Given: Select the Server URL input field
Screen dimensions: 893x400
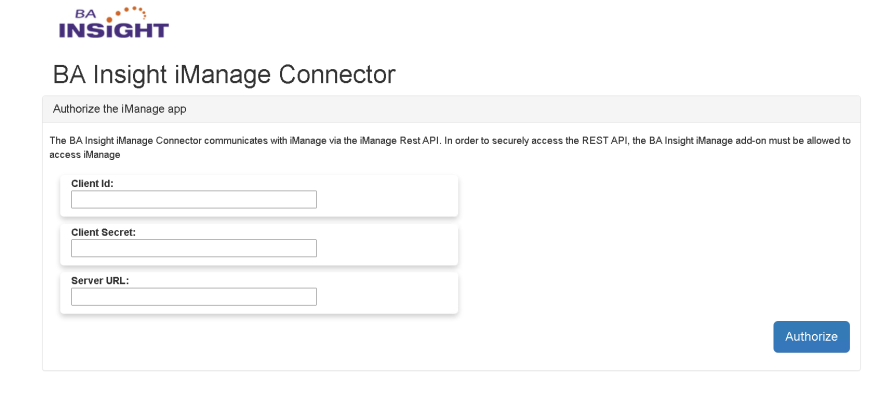Looking at the screenshot, I should point(193,297).
